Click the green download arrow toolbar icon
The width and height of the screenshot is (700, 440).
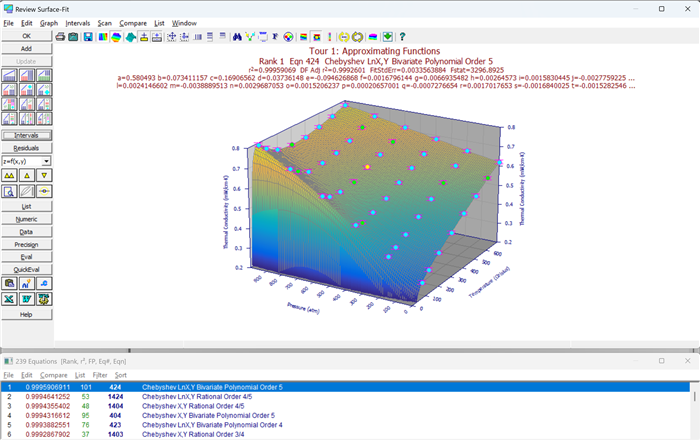pos(388,37)
